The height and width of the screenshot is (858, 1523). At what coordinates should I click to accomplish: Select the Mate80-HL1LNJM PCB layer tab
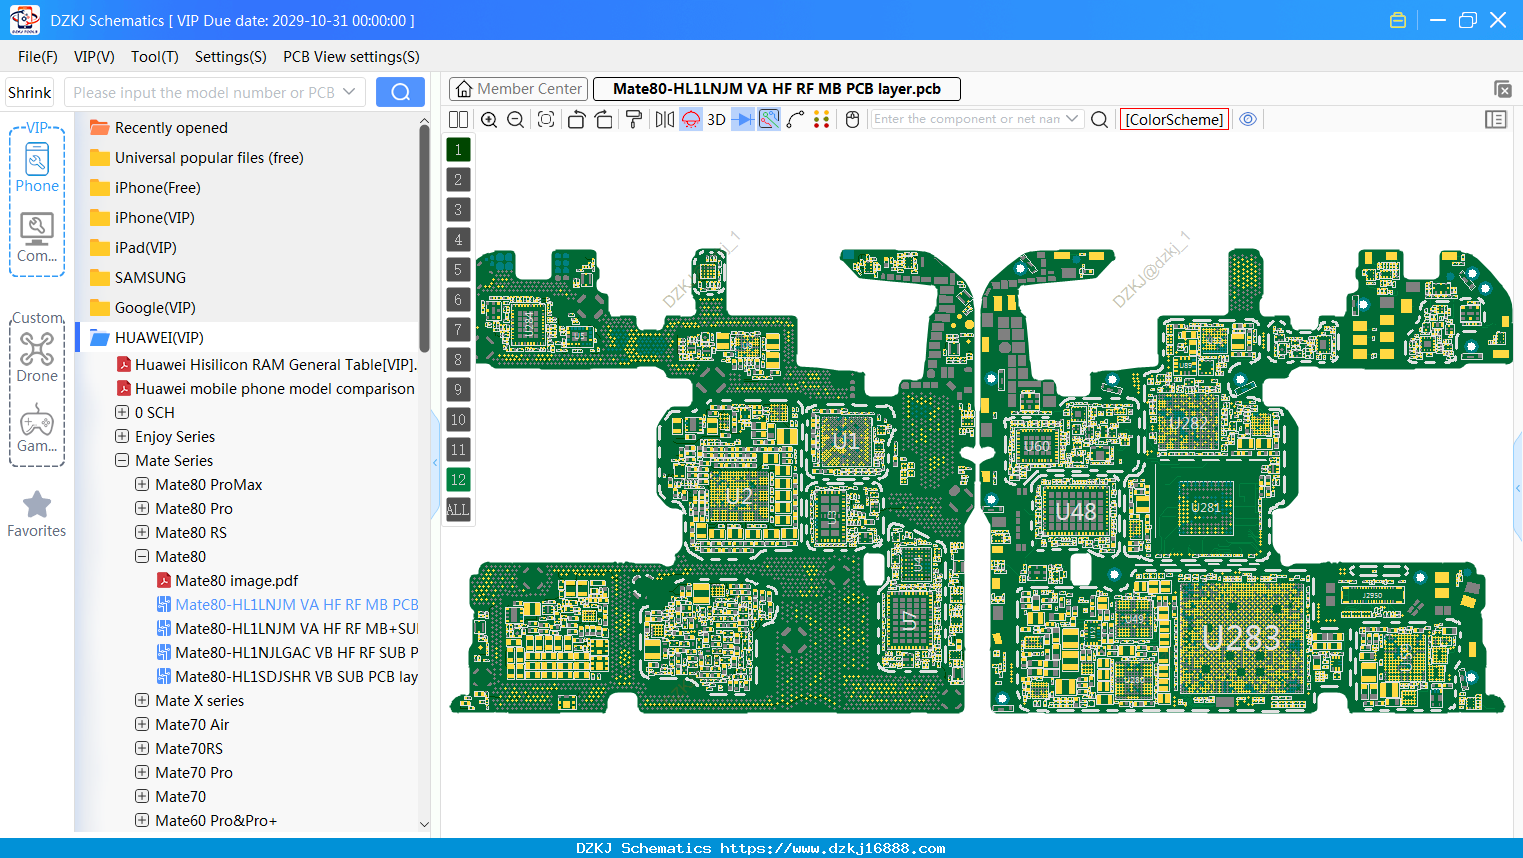(777, 89)
